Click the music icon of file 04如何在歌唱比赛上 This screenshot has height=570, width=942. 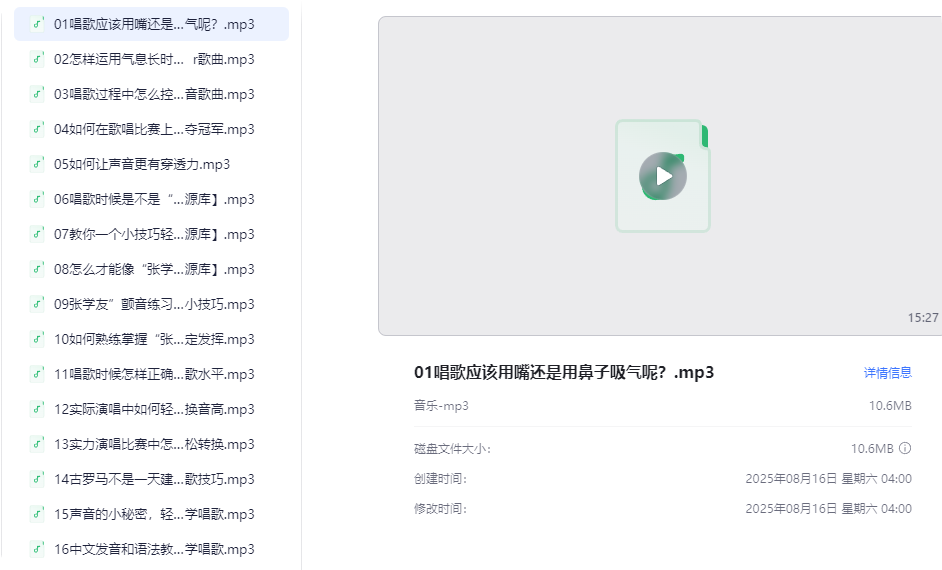coord(37,129)
